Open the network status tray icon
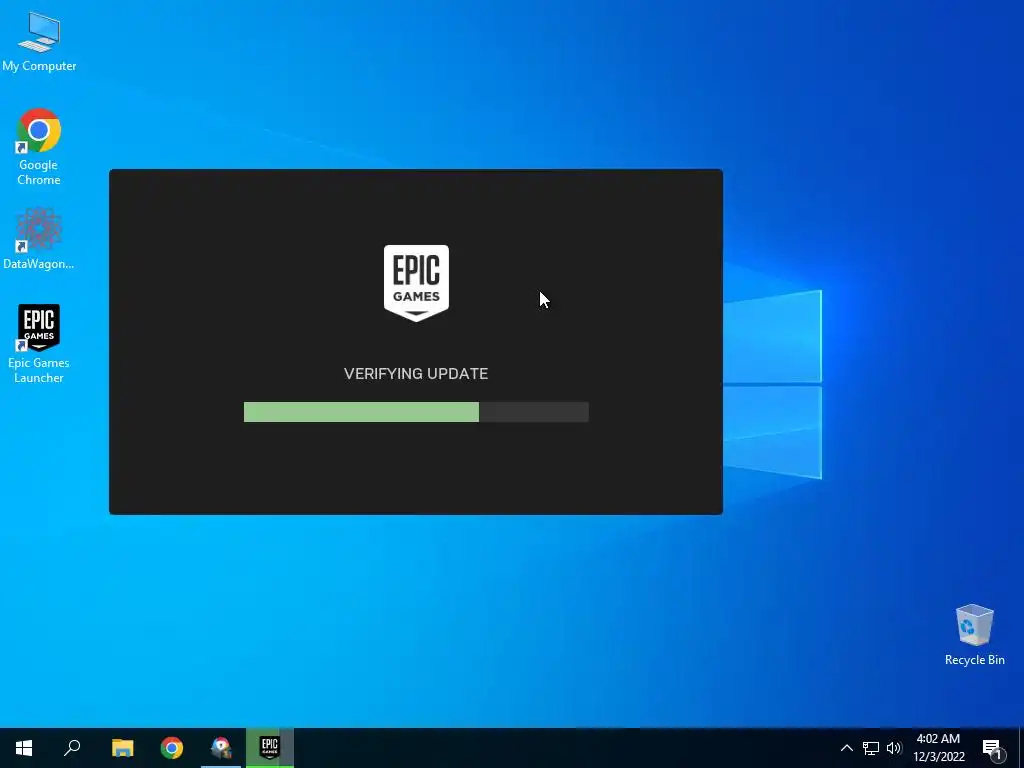 point(871,748)
